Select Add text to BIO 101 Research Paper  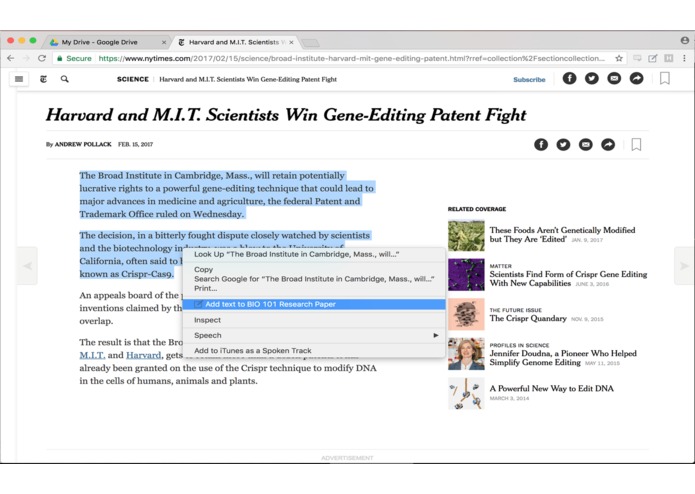click(314, 304)
